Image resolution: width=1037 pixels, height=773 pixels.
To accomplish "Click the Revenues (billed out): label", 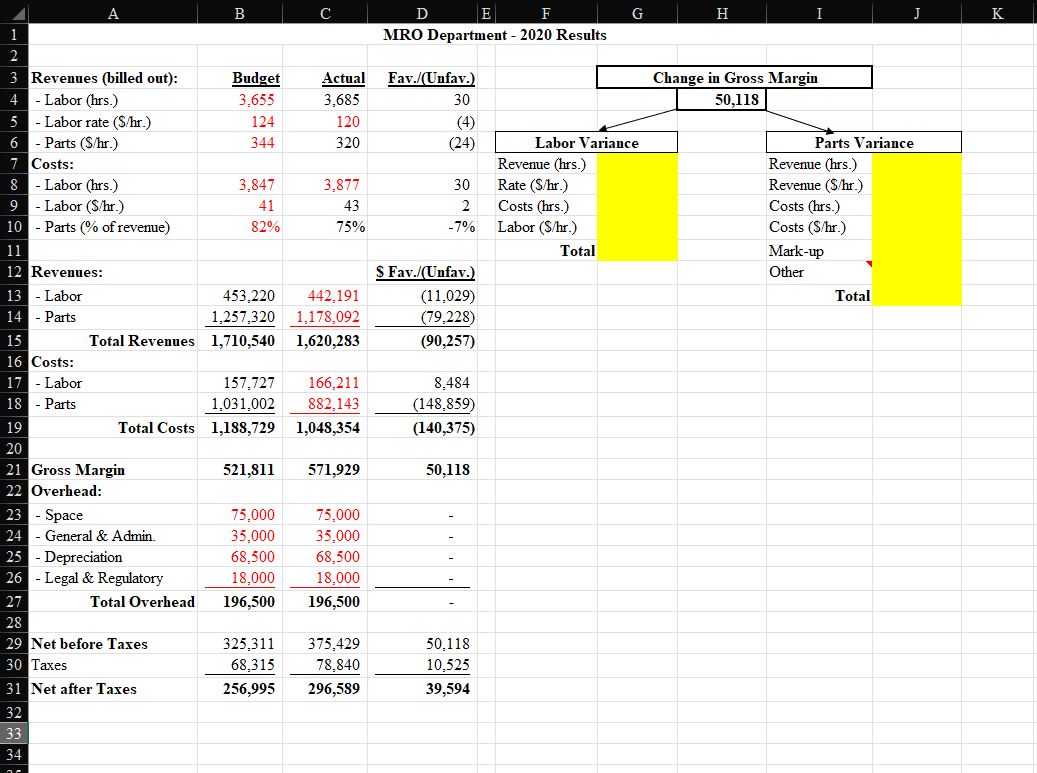I will [x=104, y=78].
